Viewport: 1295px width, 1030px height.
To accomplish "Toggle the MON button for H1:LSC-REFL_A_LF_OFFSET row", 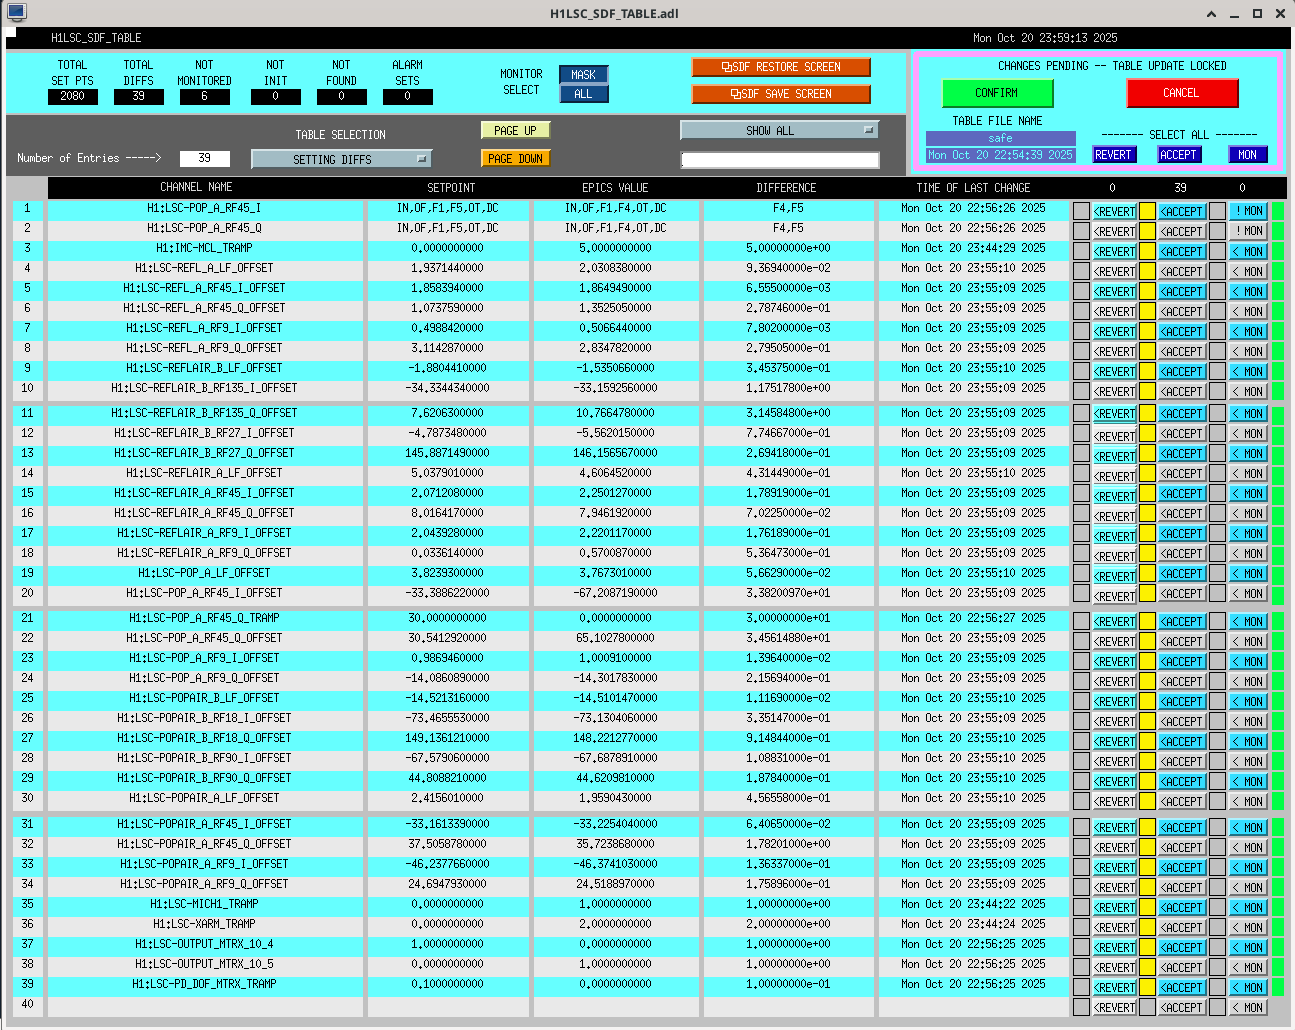I will (1248, 272).
